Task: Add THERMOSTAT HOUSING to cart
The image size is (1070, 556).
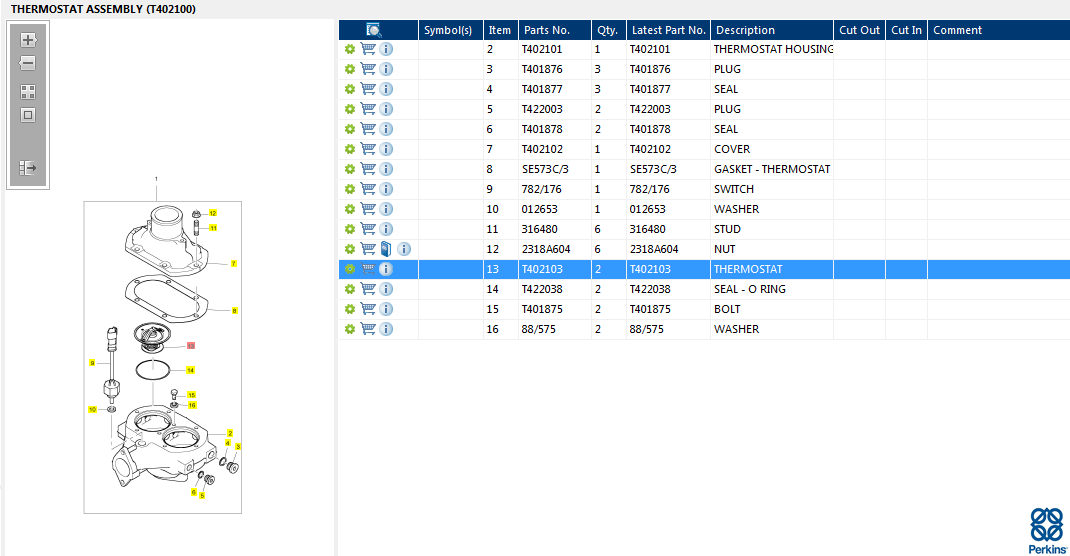Action: coord(368,49)
